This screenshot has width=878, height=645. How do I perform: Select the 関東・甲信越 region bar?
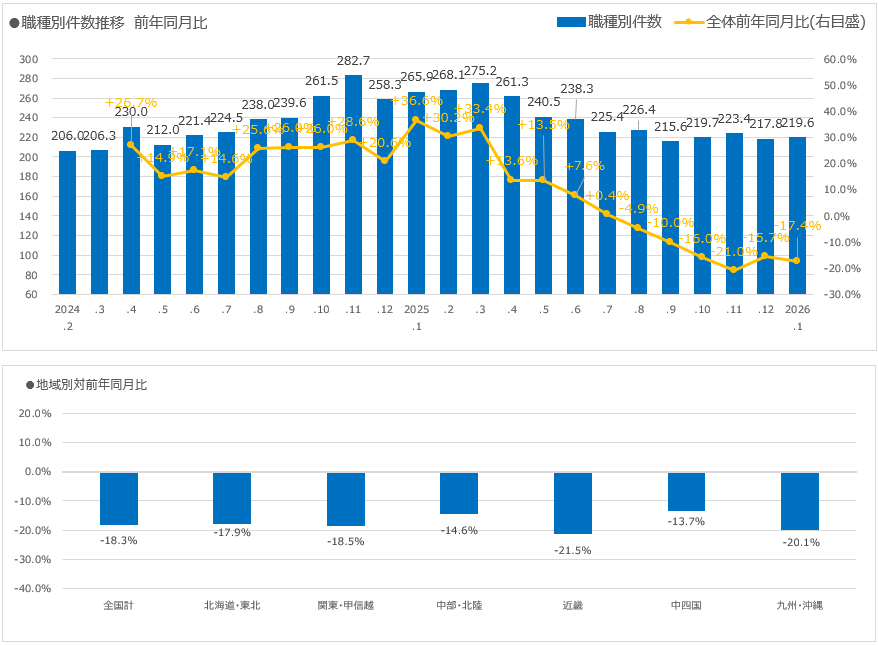coord(345,498)
